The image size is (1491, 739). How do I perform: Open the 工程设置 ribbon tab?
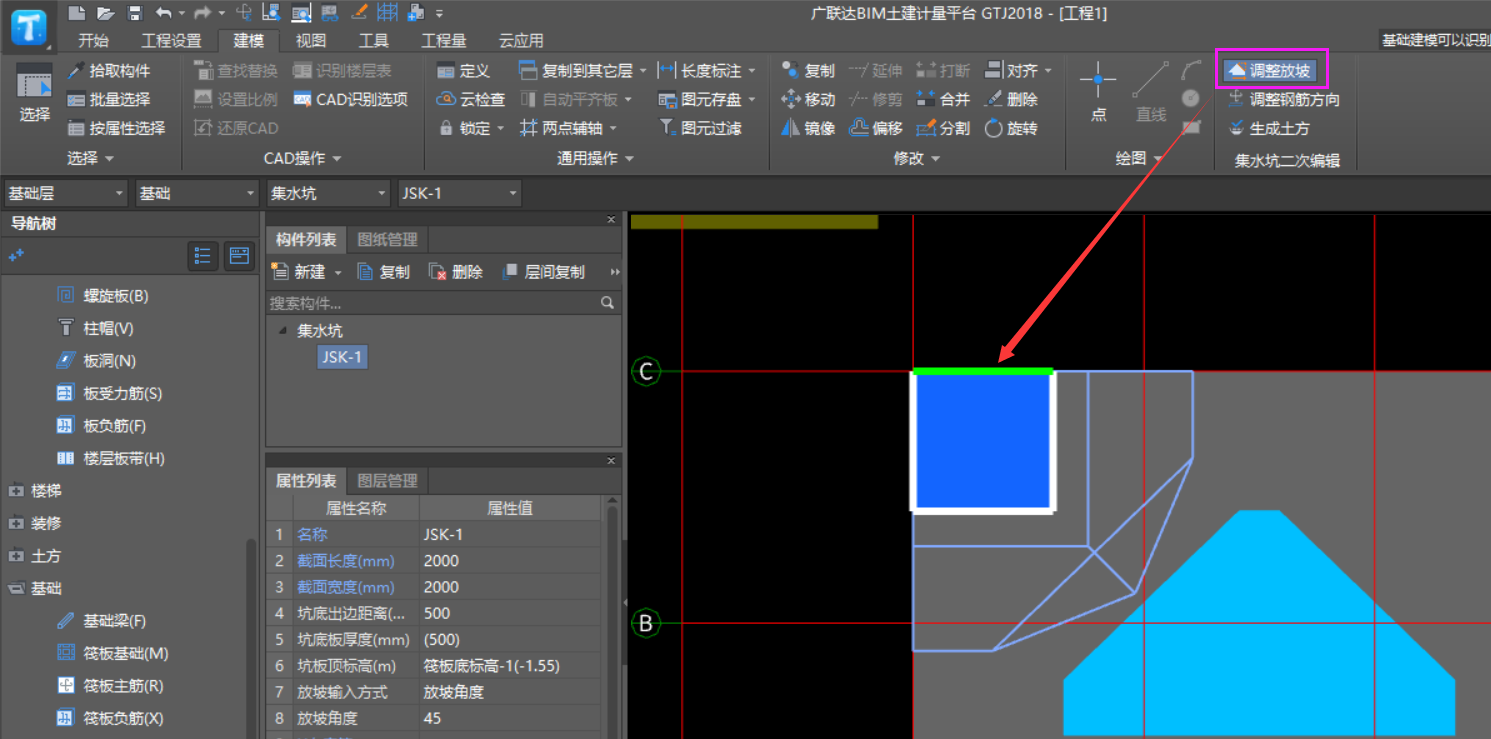tap(171, 41)
